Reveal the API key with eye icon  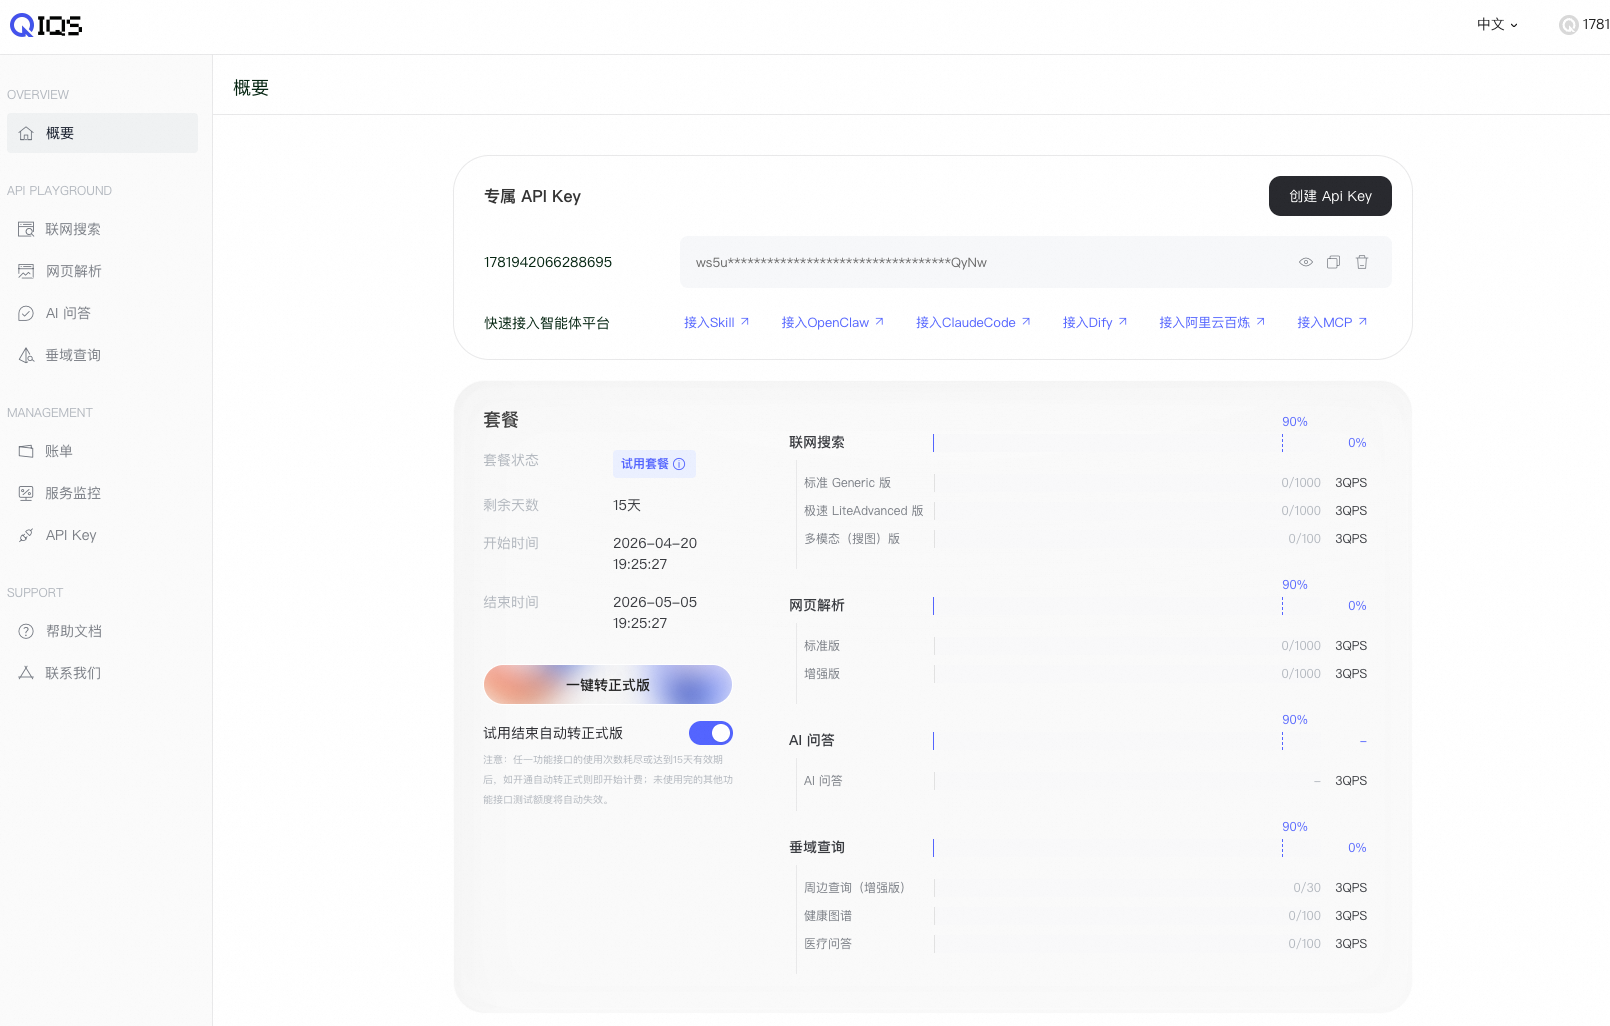1306,262
